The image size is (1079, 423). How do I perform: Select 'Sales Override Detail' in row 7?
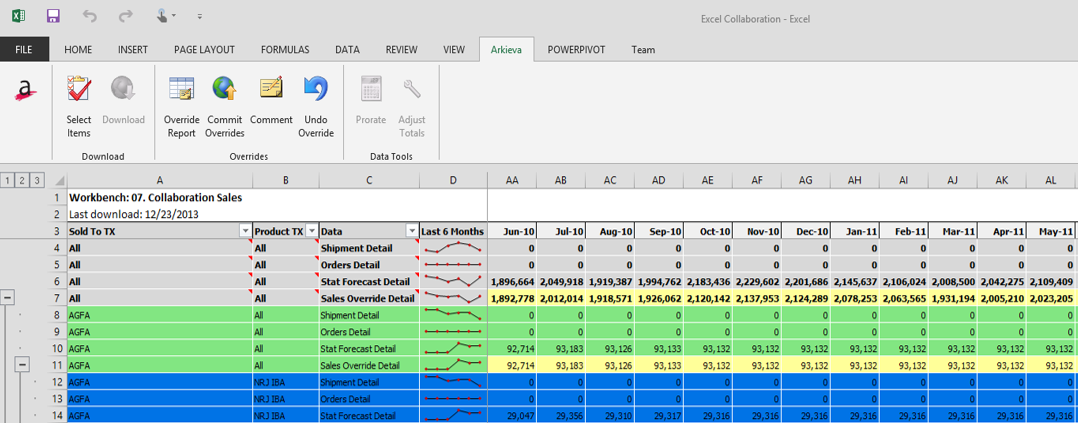(x=369, y=299)
